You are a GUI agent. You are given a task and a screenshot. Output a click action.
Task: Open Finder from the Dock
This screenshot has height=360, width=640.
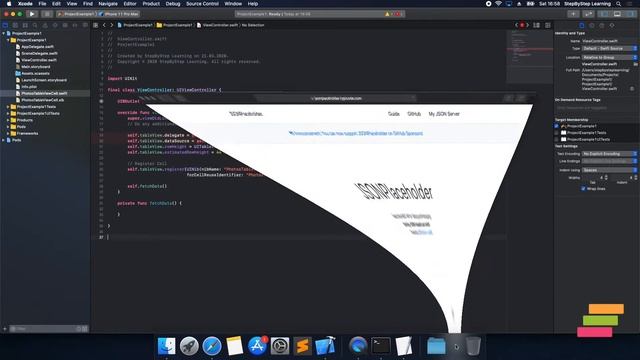coord(167,346)
